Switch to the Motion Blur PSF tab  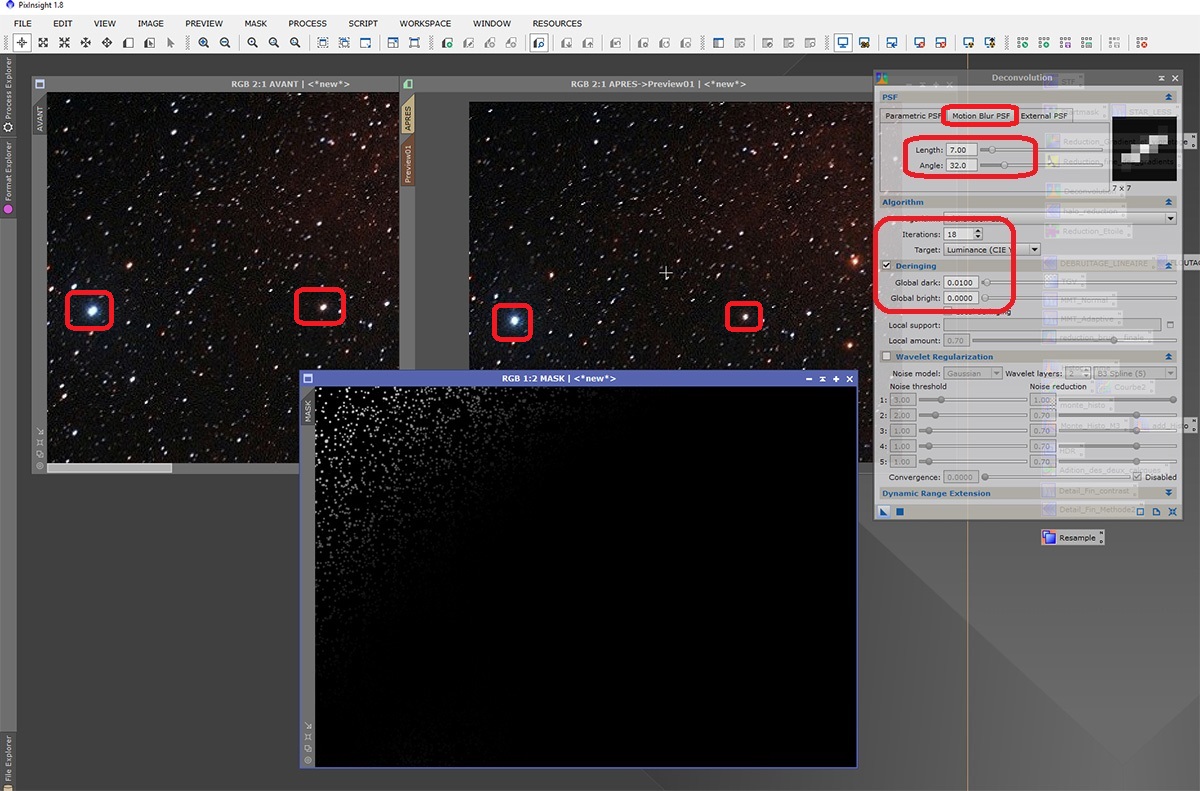980,116
